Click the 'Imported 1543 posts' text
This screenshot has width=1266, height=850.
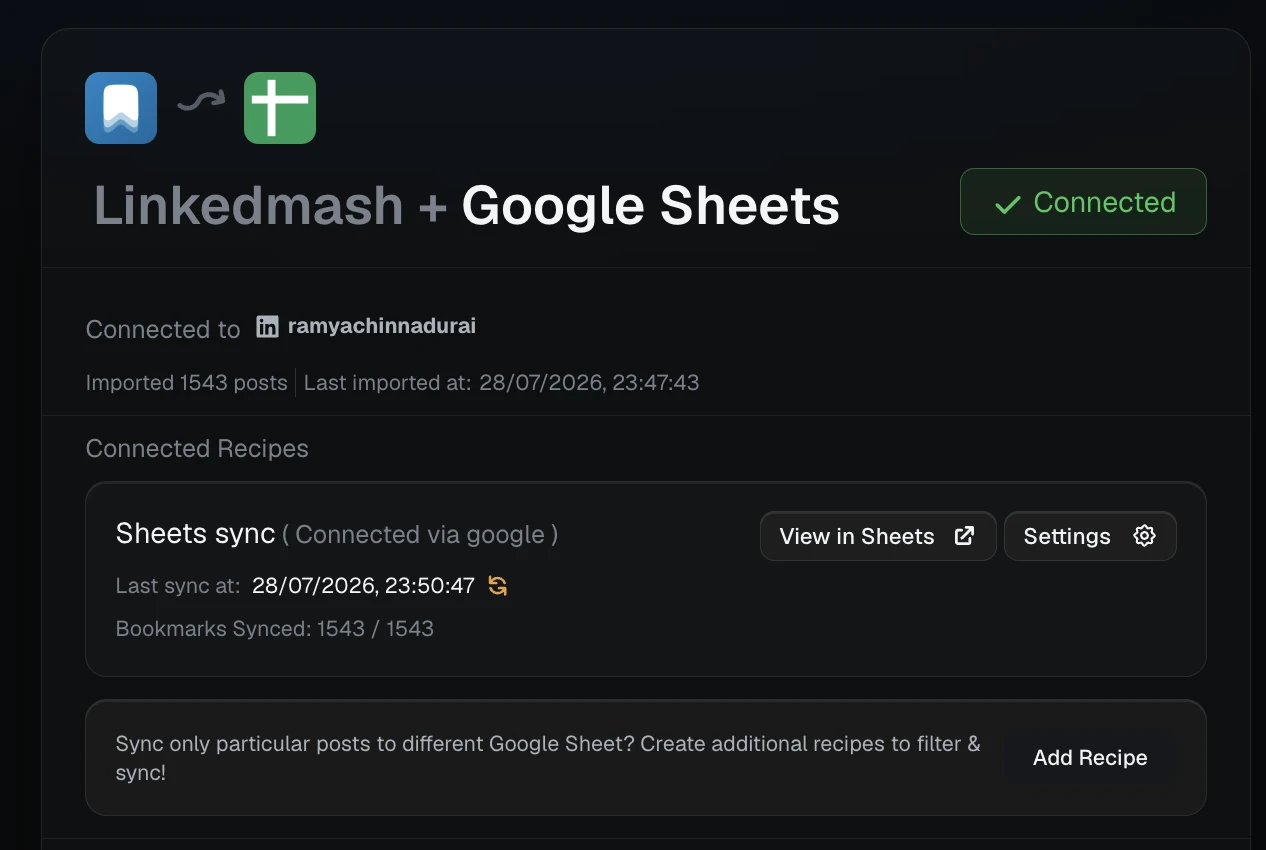point(187,382)
